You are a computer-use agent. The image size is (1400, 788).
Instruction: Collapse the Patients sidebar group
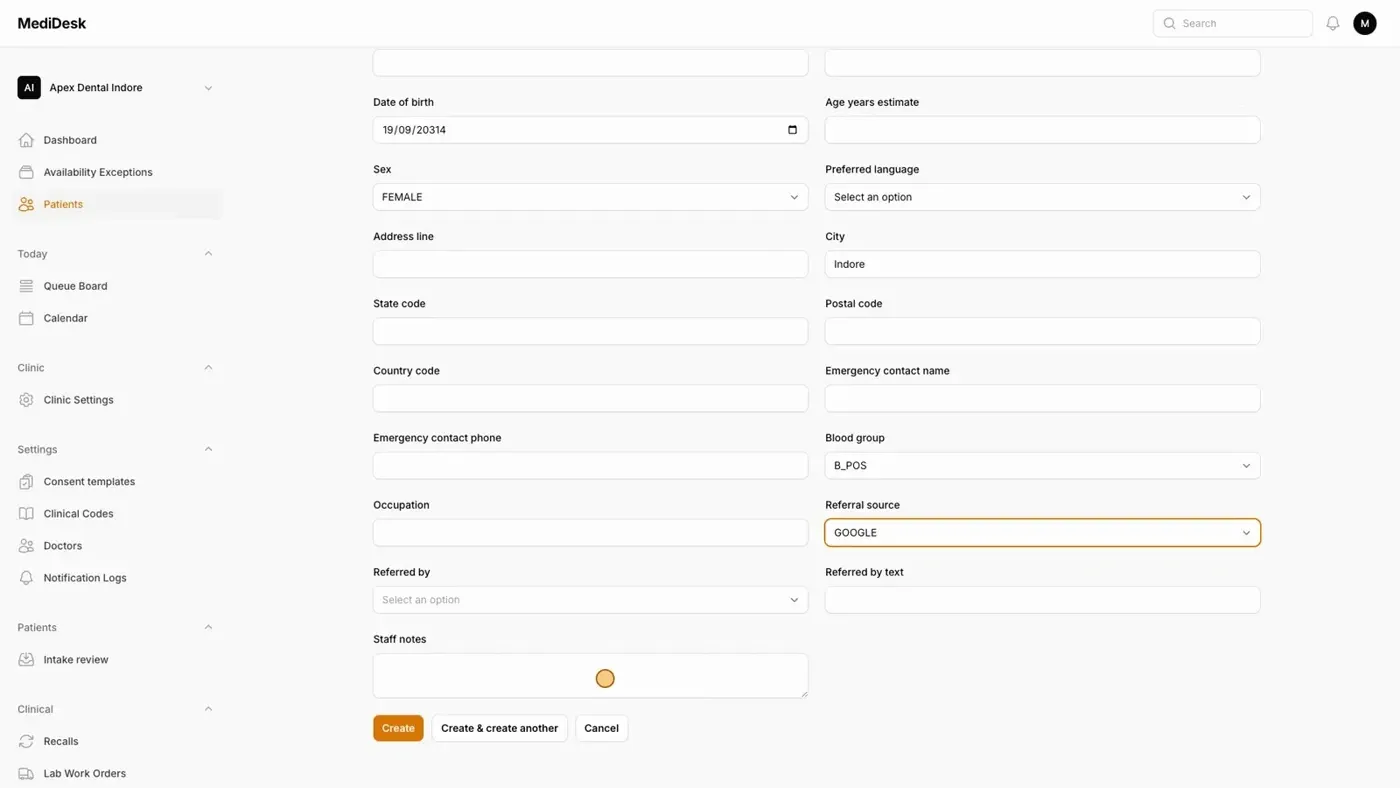208,628
